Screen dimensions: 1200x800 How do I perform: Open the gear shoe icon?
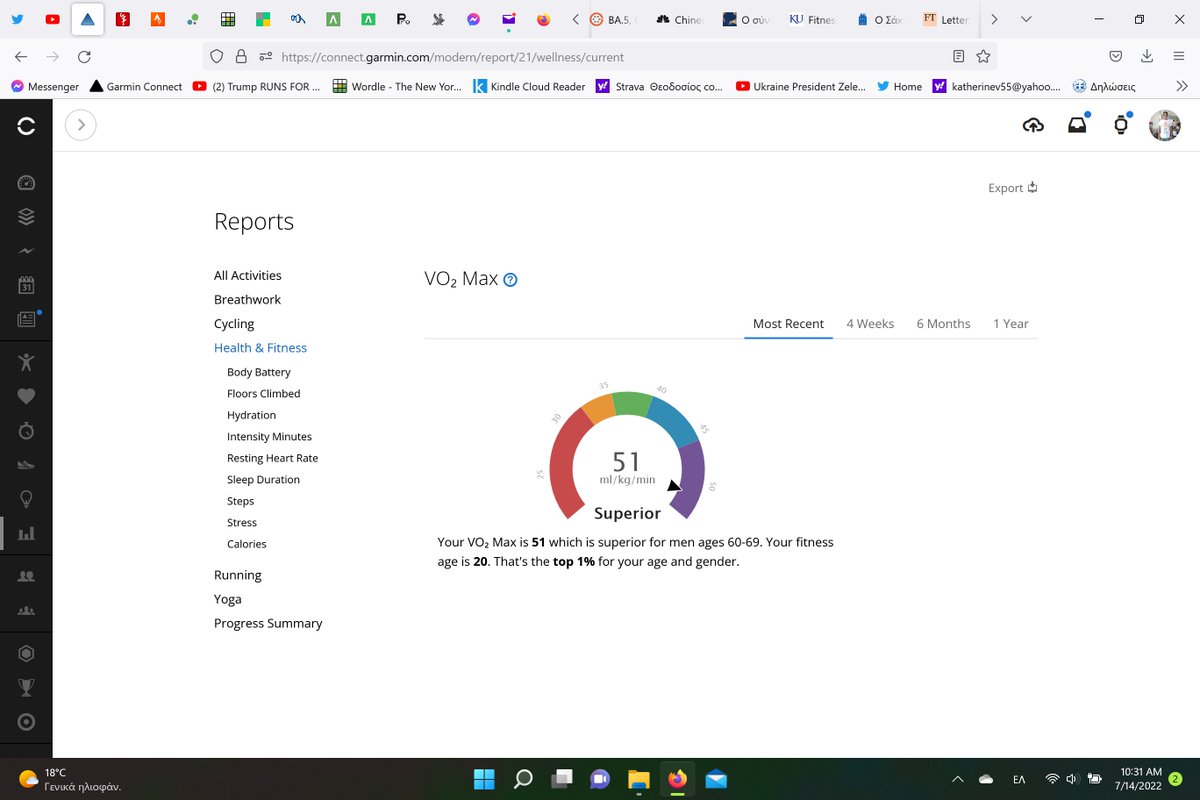point(26,464)
